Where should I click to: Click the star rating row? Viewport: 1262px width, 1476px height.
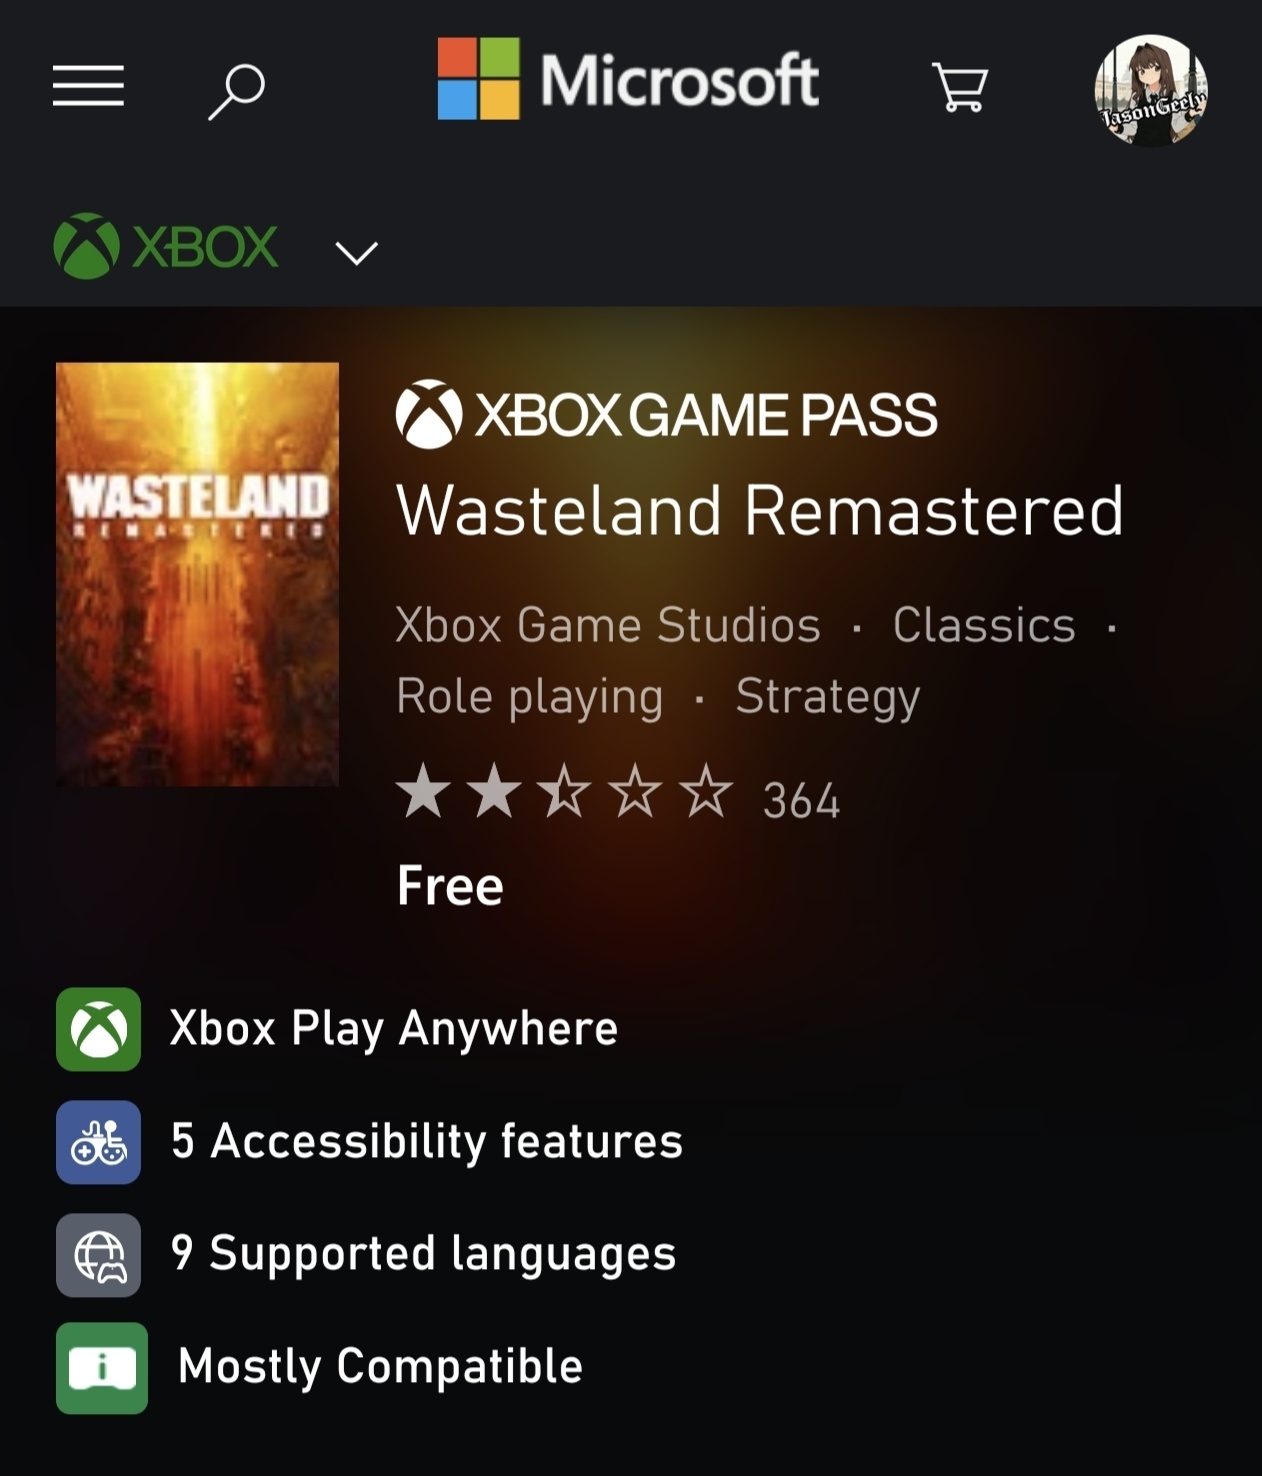(x=565, y=793)
